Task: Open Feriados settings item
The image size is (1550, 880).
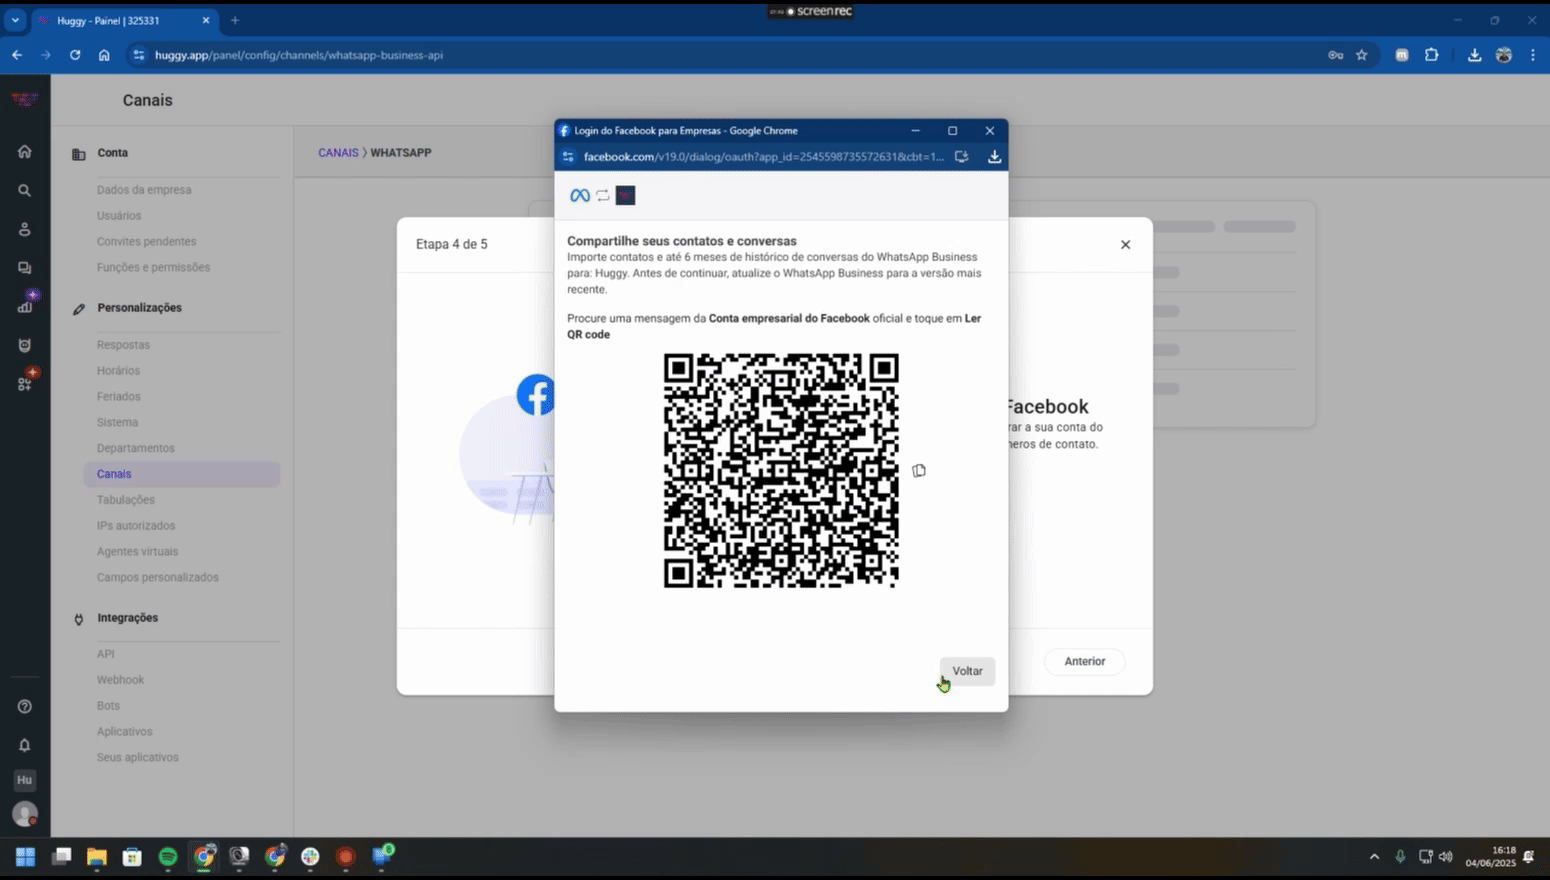Action: [118, 397]
